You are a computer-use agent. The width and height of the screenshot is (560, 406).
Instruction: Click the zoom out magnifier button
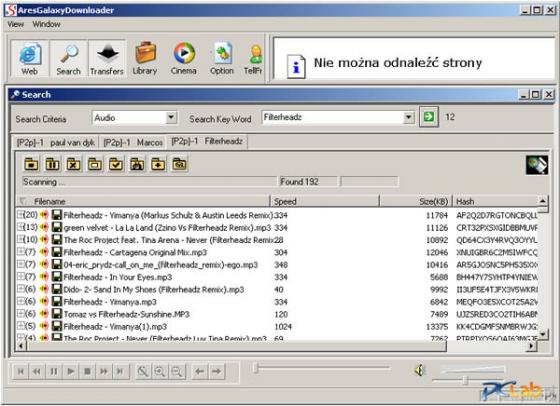pyautogui.click(x=176, y=371)
